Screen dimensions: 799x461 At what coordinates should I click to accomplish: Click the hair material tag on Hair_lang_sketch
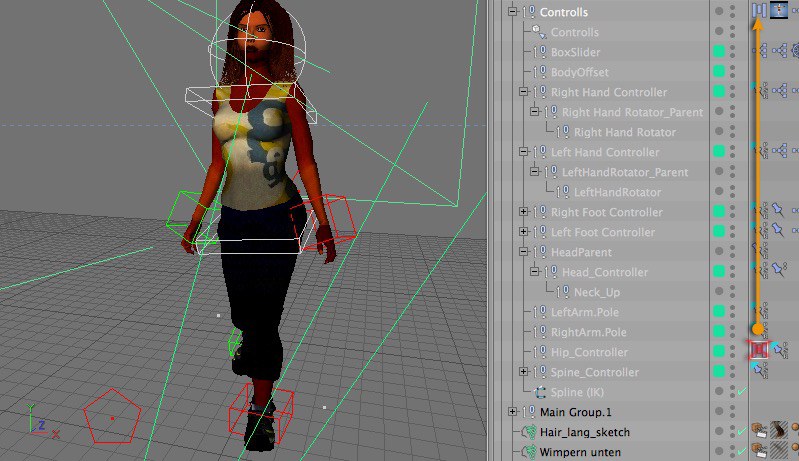(x=778, y=432)
